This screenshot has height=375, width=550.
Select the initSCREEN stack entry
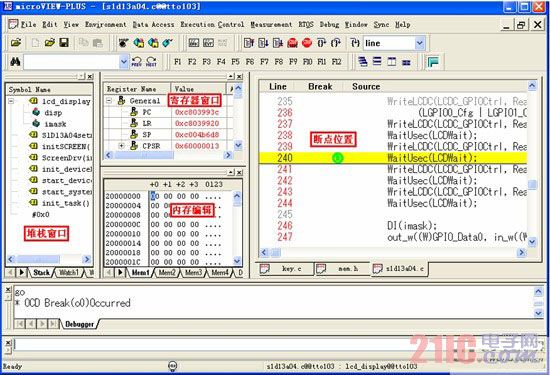tap(66, 146)
